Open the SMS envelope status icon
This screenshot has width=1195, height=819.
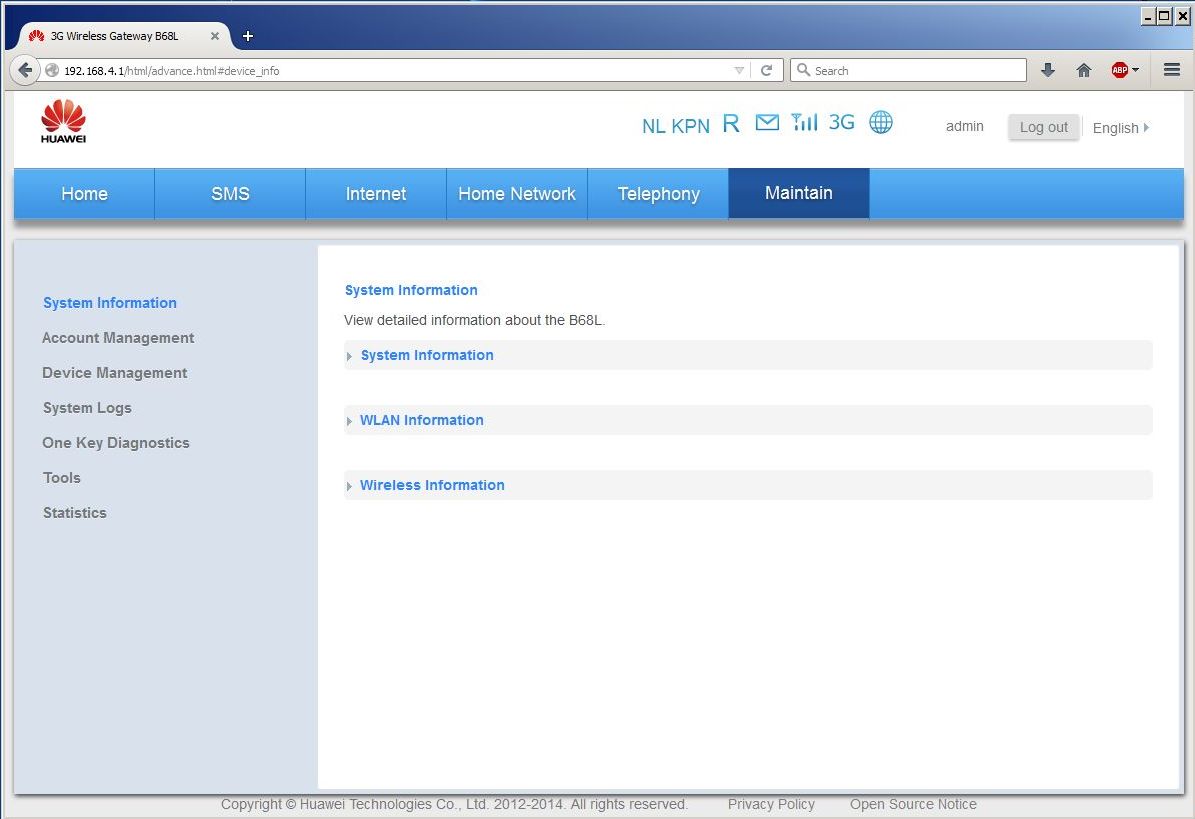tap(767, 123)
